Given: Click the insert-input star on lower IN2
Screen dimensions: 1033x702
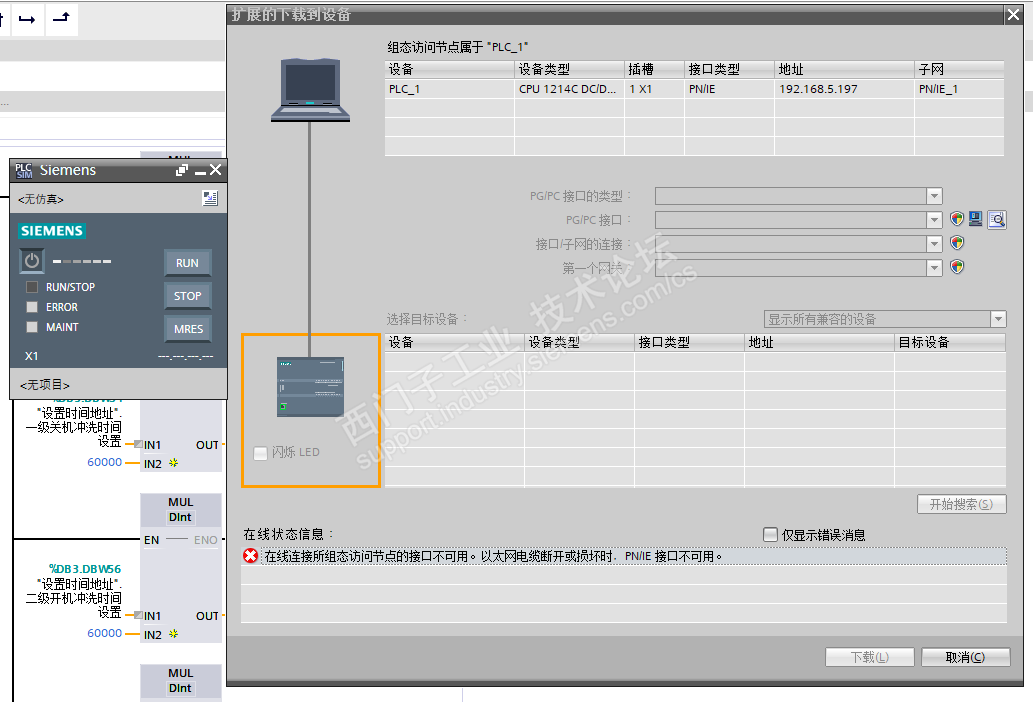Looking at the screenshot, I should 173,634.
